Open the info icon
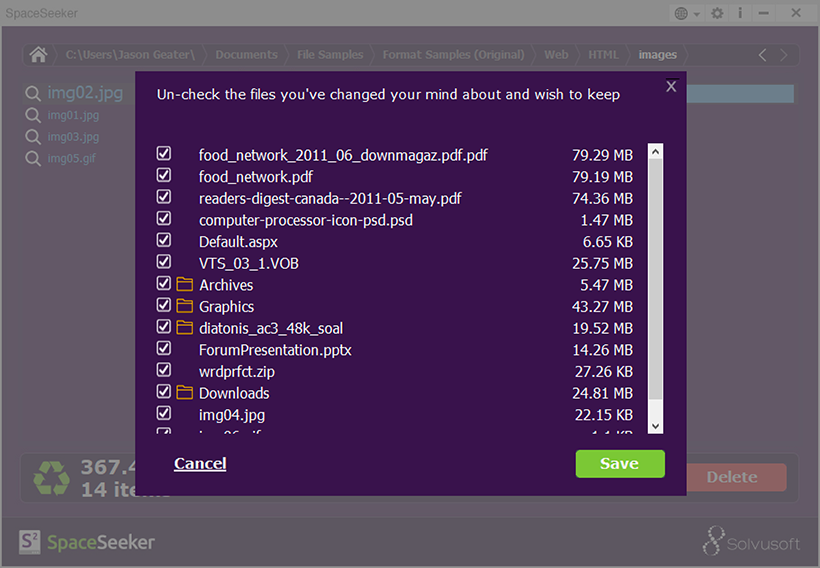The height and width of the screenshot is (568, 820). click(x=740, y=13)
